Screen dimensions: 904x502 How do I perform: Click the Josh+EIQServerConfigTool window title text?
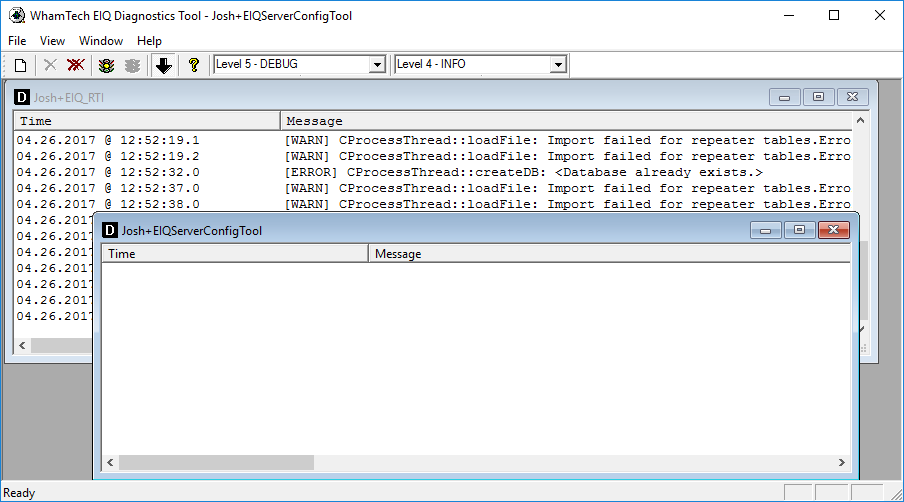191,231
